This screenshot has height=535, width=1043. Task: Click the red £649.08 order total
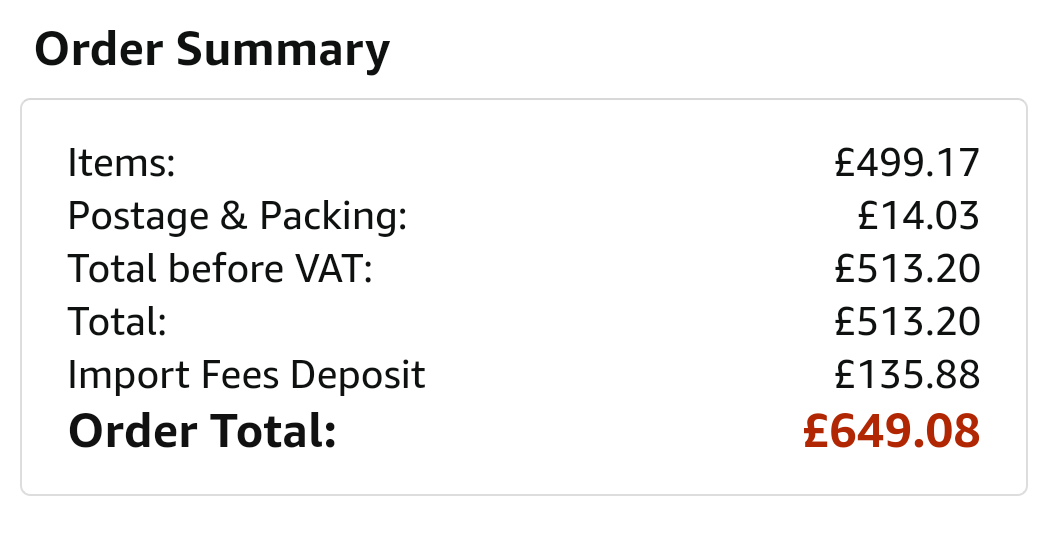tap(892, 431)
